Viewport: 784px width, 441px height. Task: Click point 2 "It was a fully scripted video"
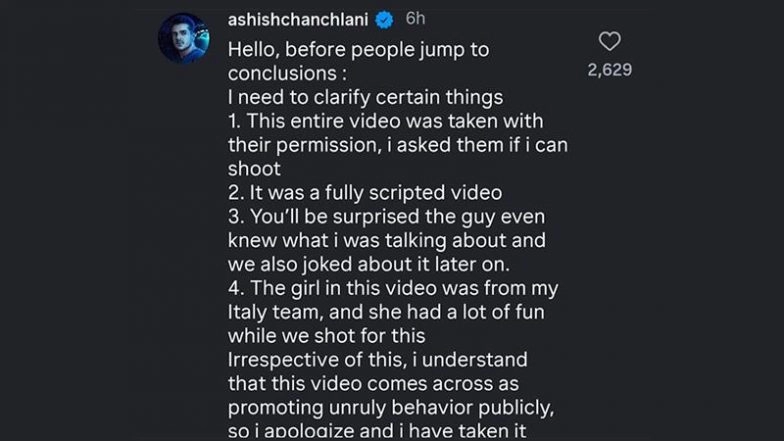click(364, 194)
